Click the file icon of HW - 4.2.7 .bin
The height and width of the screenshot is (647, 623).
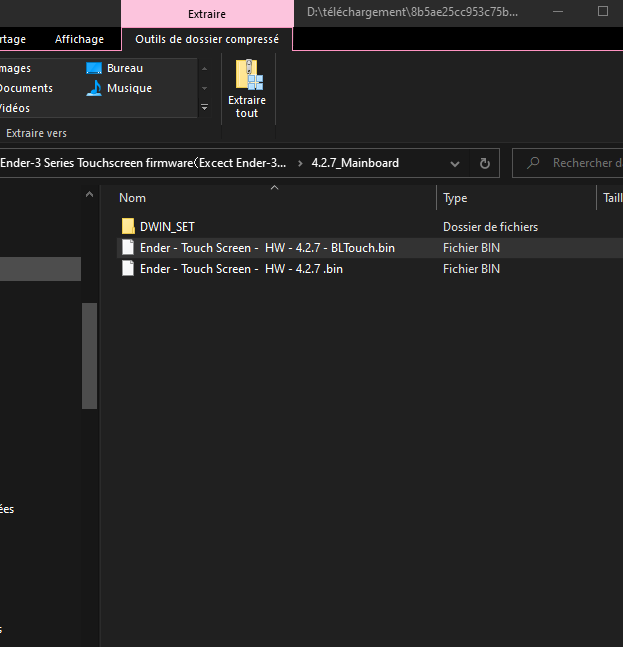click(x=128, y=269)
